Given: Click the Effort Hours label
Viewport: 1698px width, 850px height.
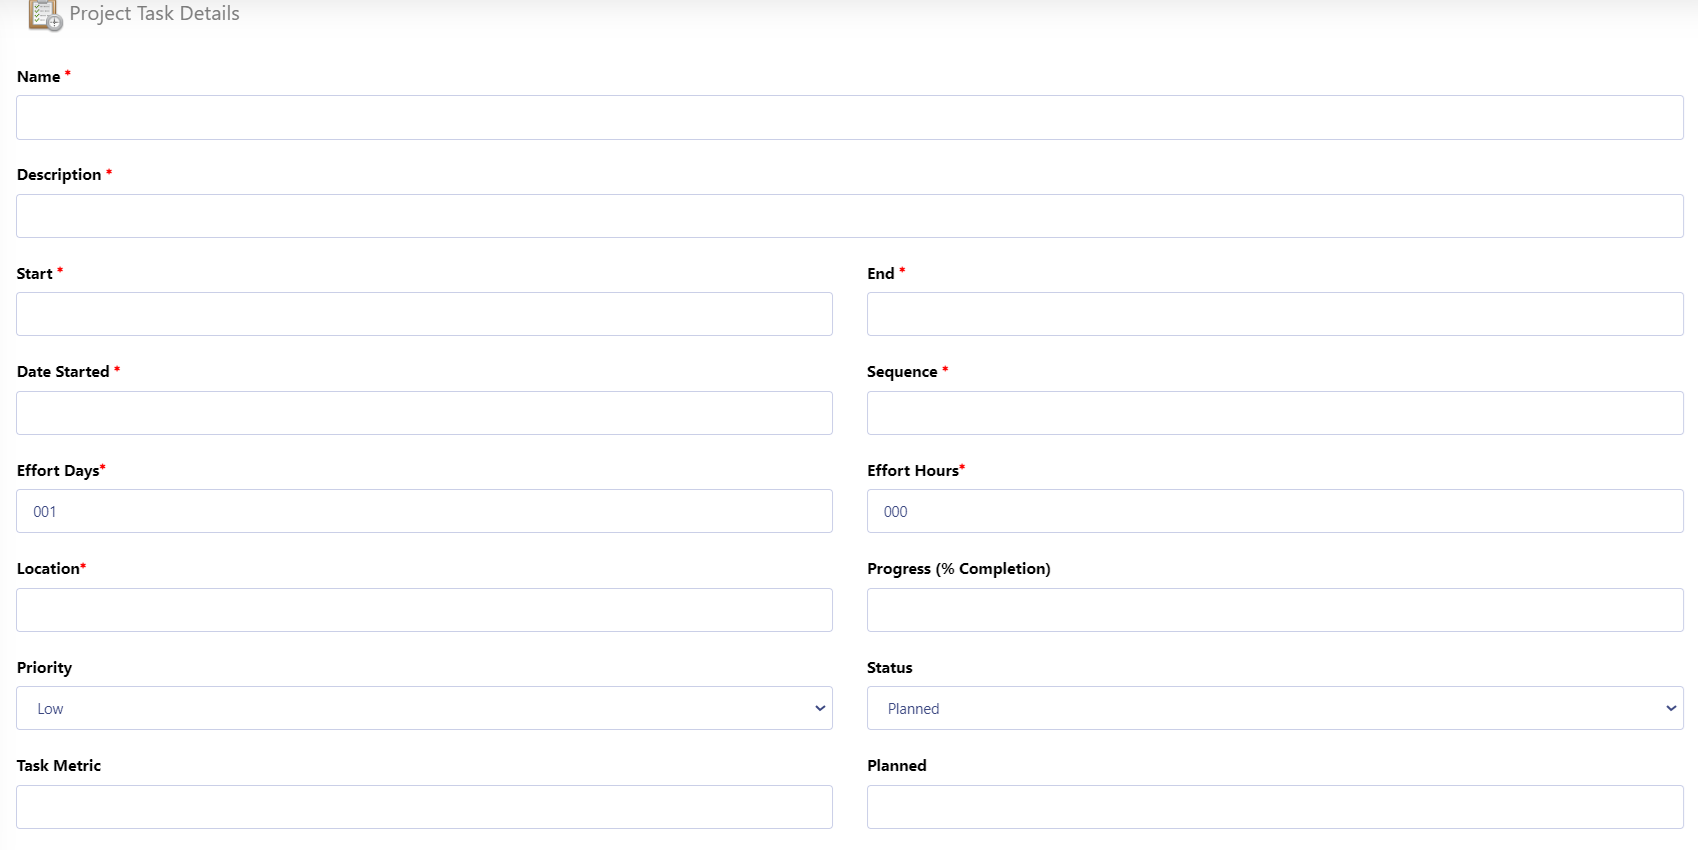Looking at the screenshot, I should (x=913, y=471).
